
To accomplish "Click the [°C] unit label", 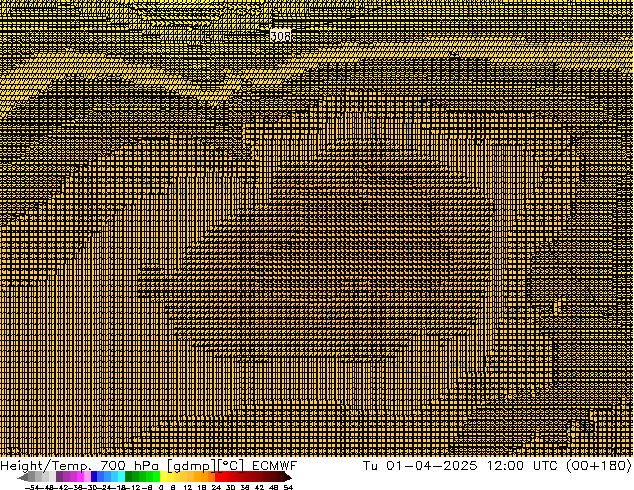I will (x=231, y=466).
